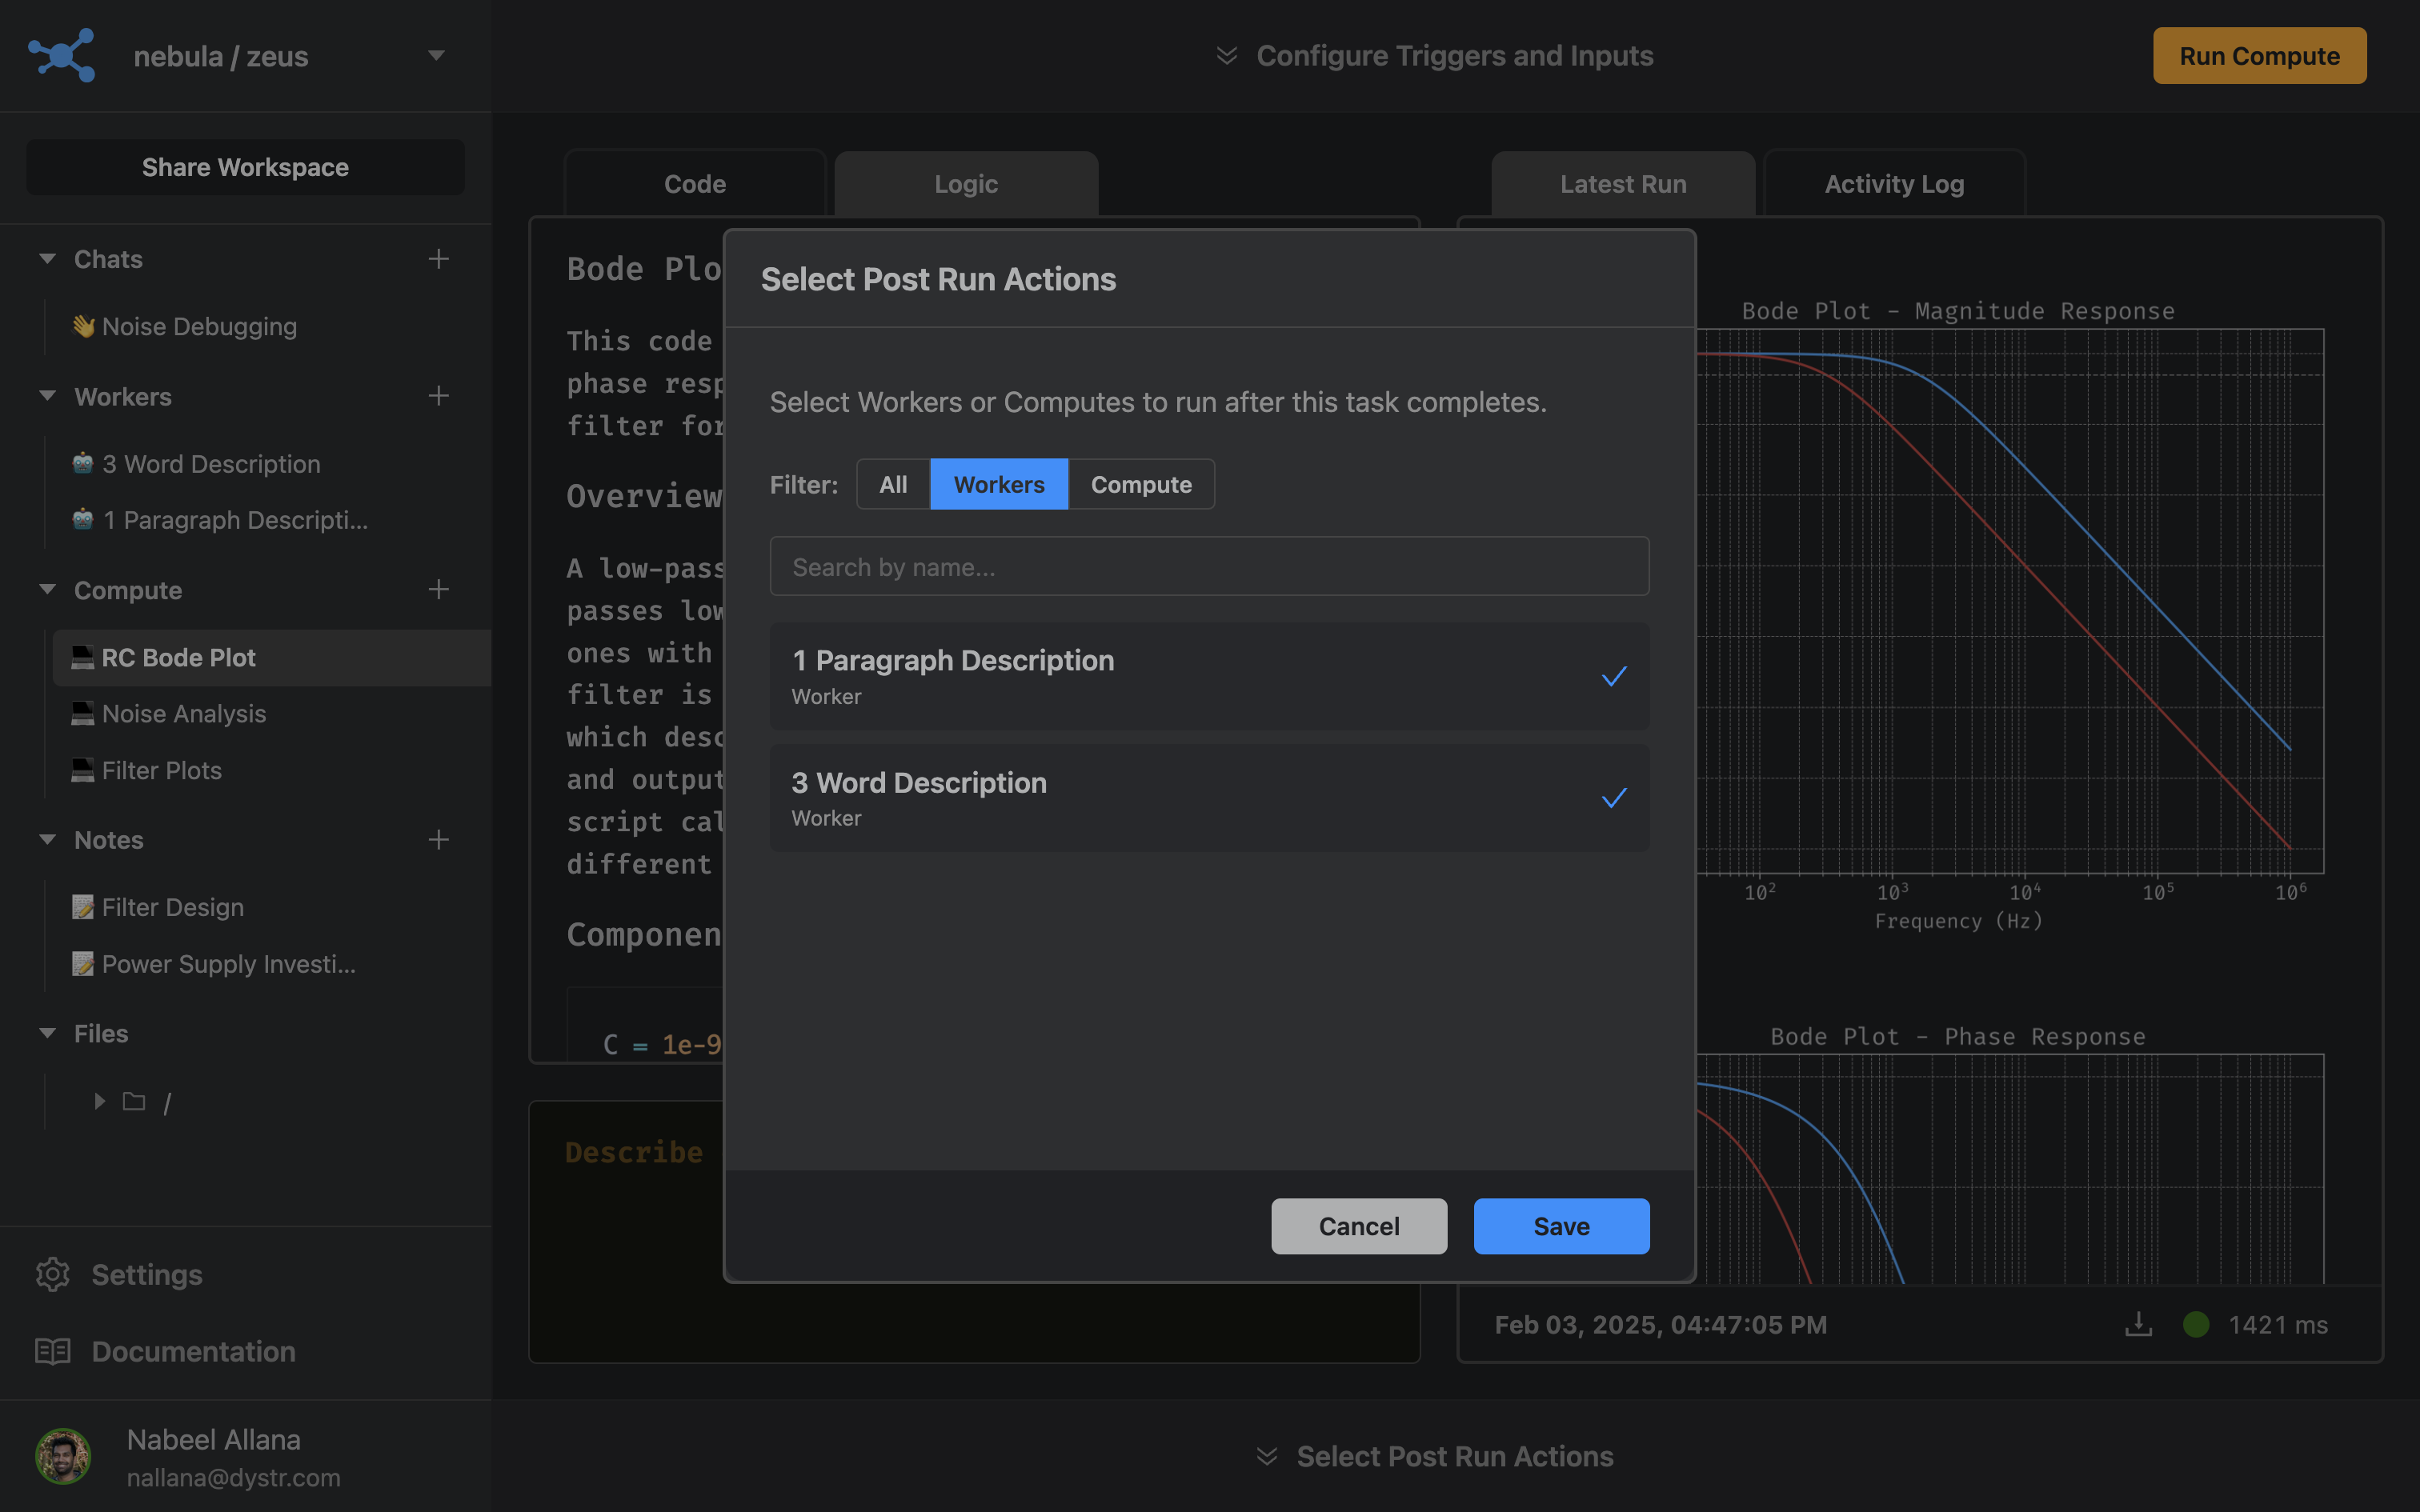Add a new compute with plus icon

tap(438, 590)
